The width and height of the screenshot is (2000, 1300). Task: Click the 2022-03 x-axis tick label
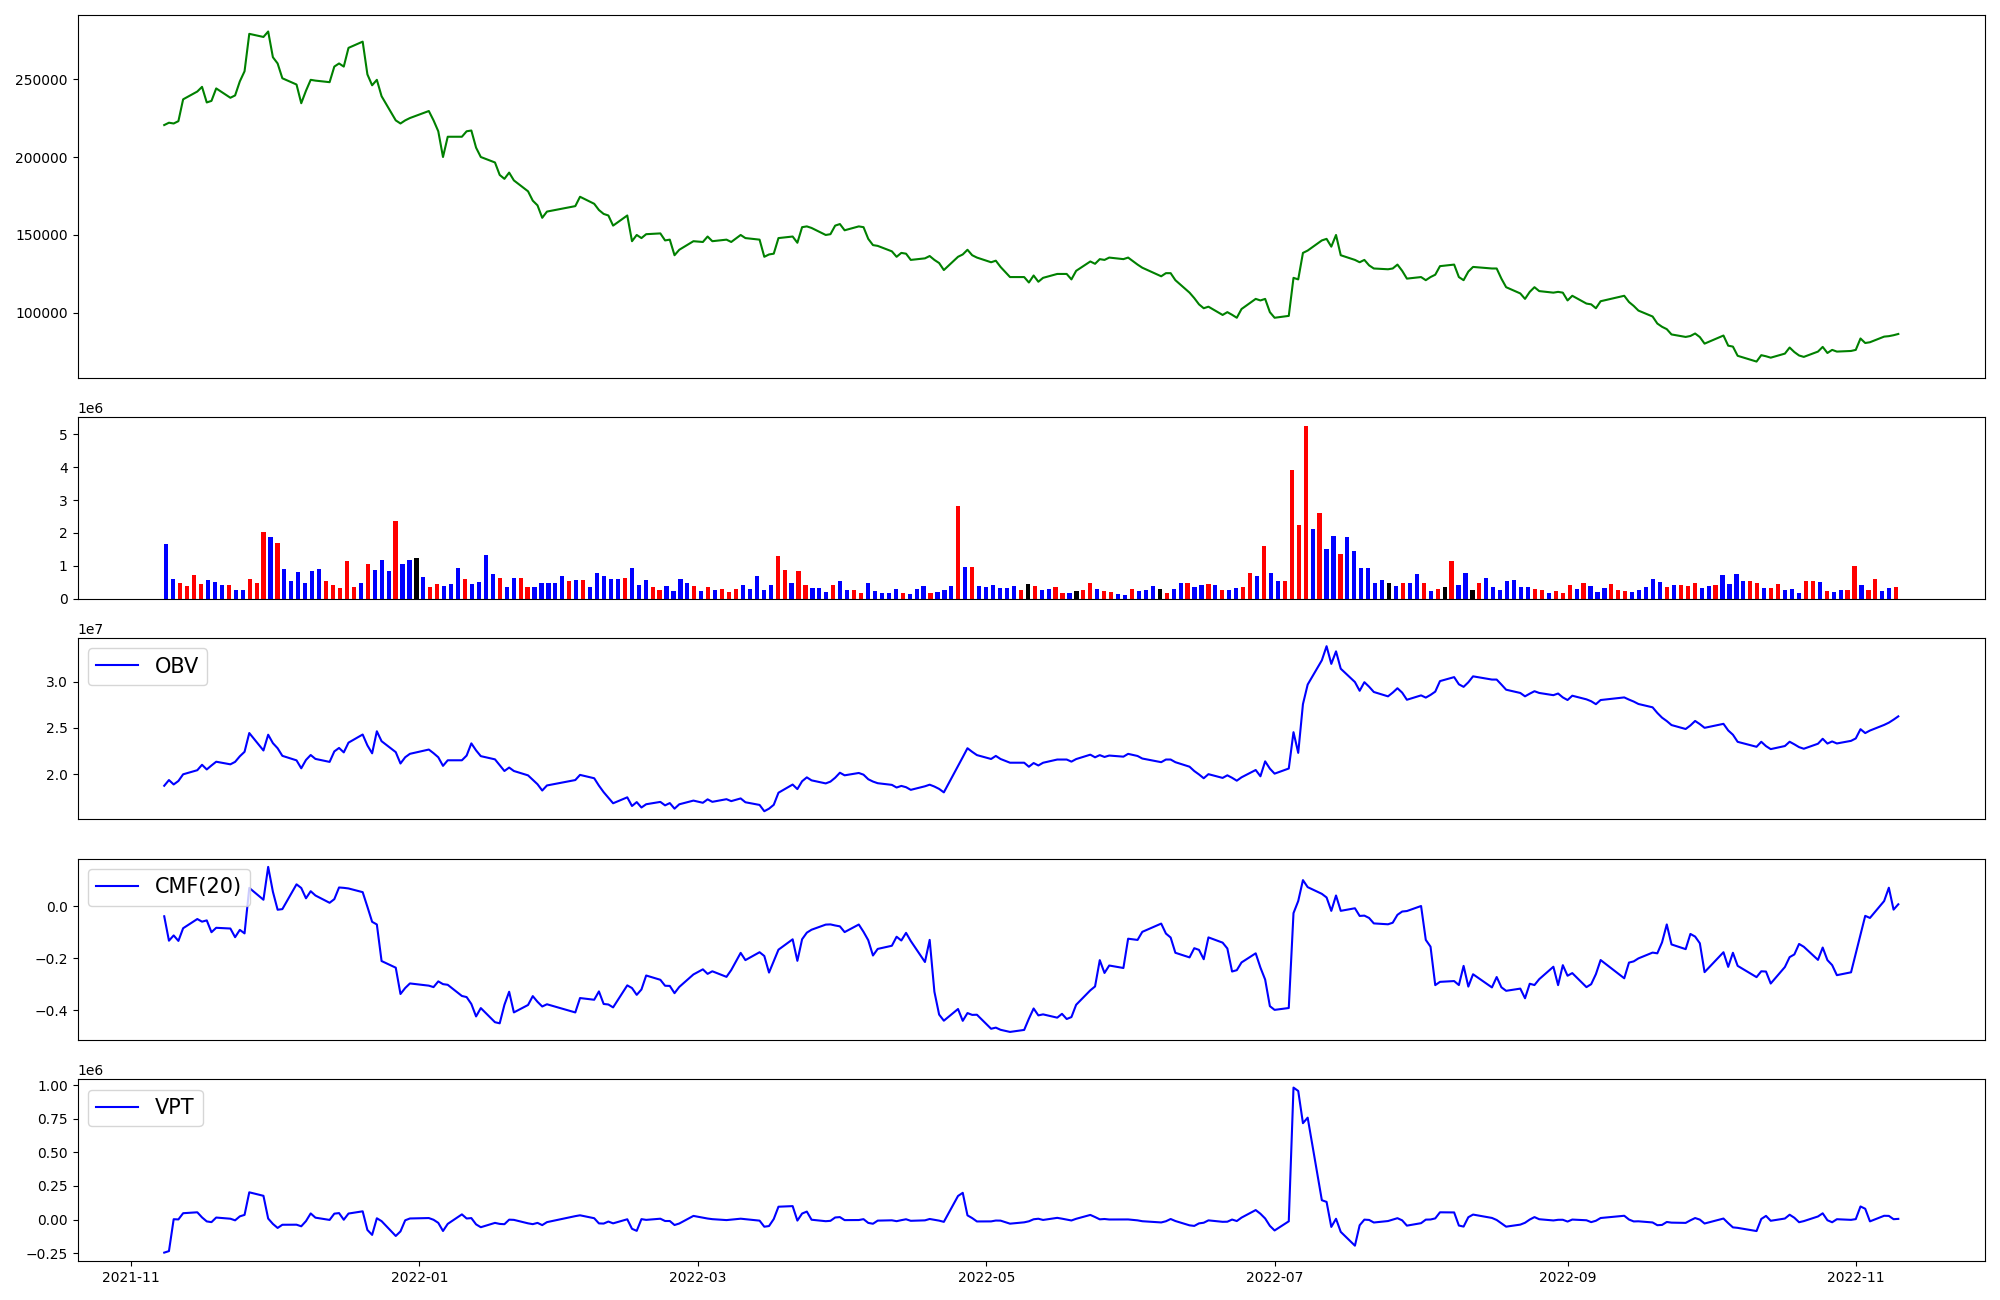697,1277
